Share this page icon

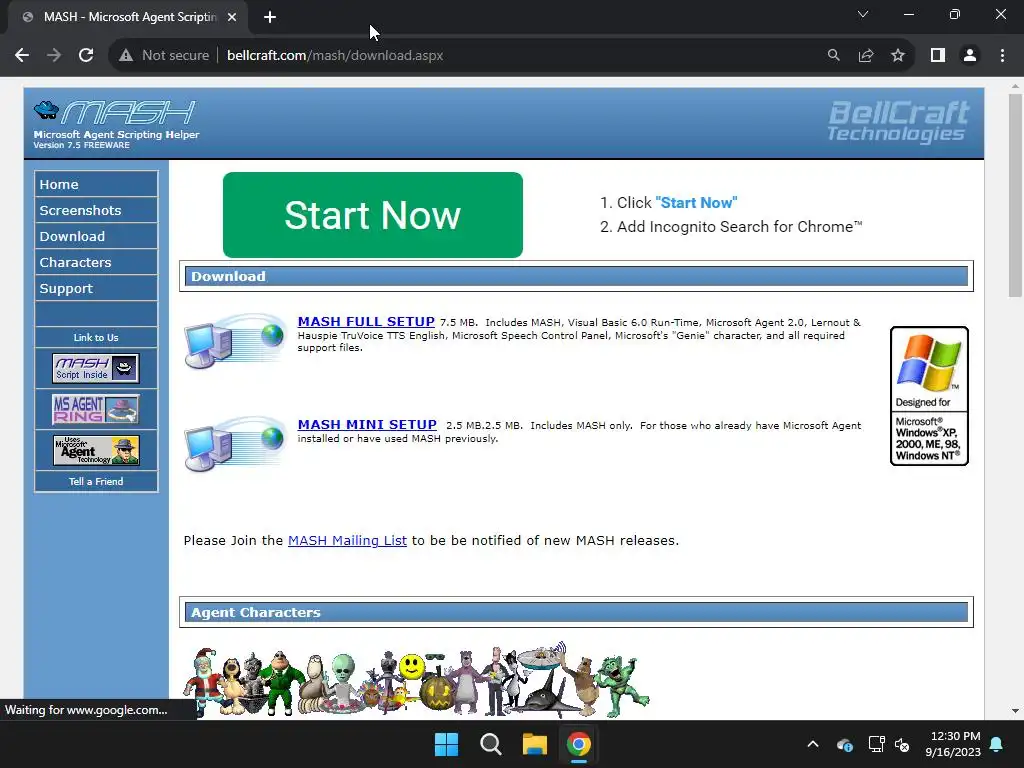(x=866, y=56)
